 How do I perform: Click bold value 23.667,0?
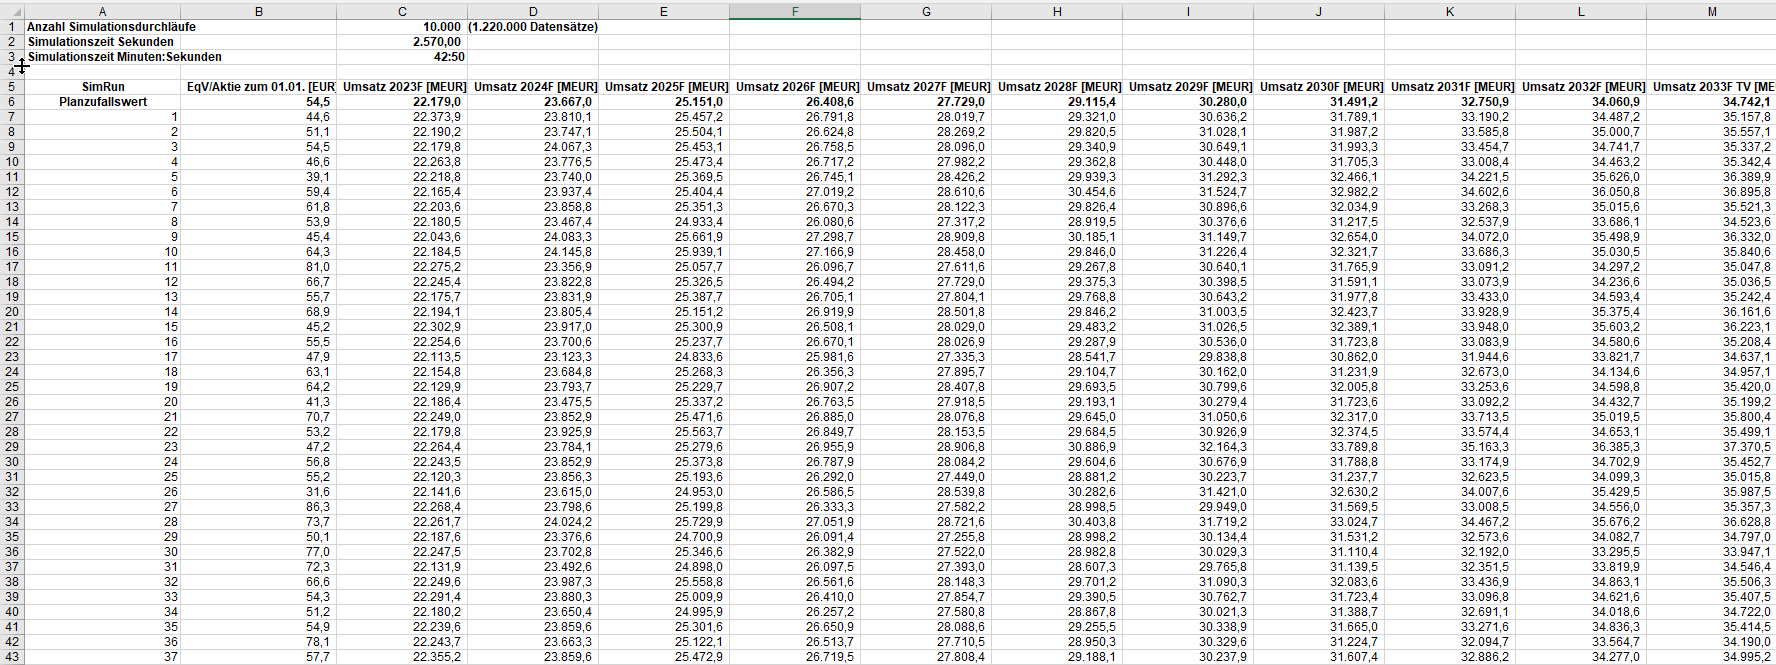point(568,102)
